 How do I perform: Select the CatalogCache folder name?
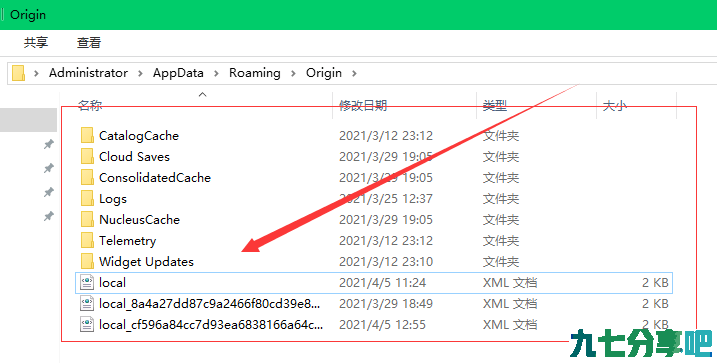pyautogui.click(x=139, y=136)
